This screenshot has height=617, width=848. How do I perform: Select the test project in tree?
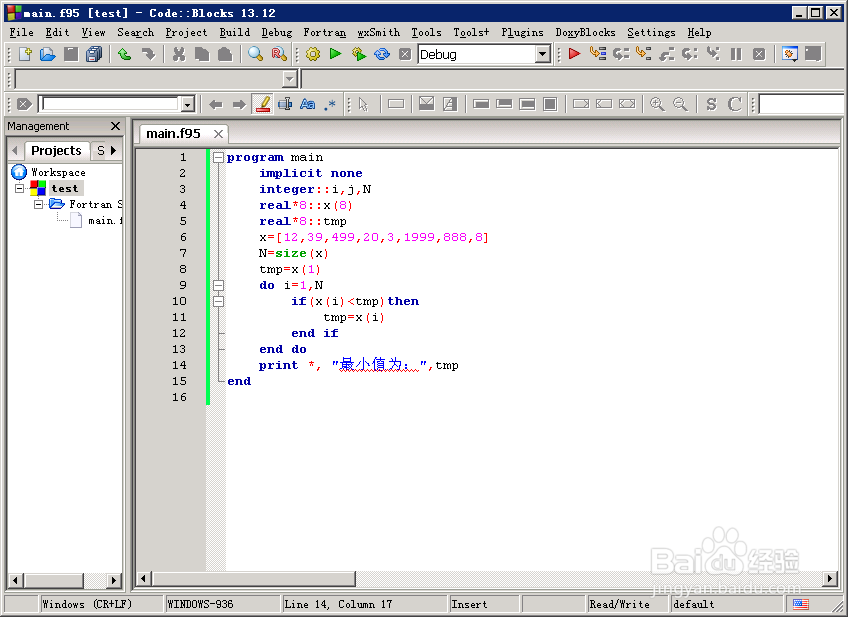[65, 188]
